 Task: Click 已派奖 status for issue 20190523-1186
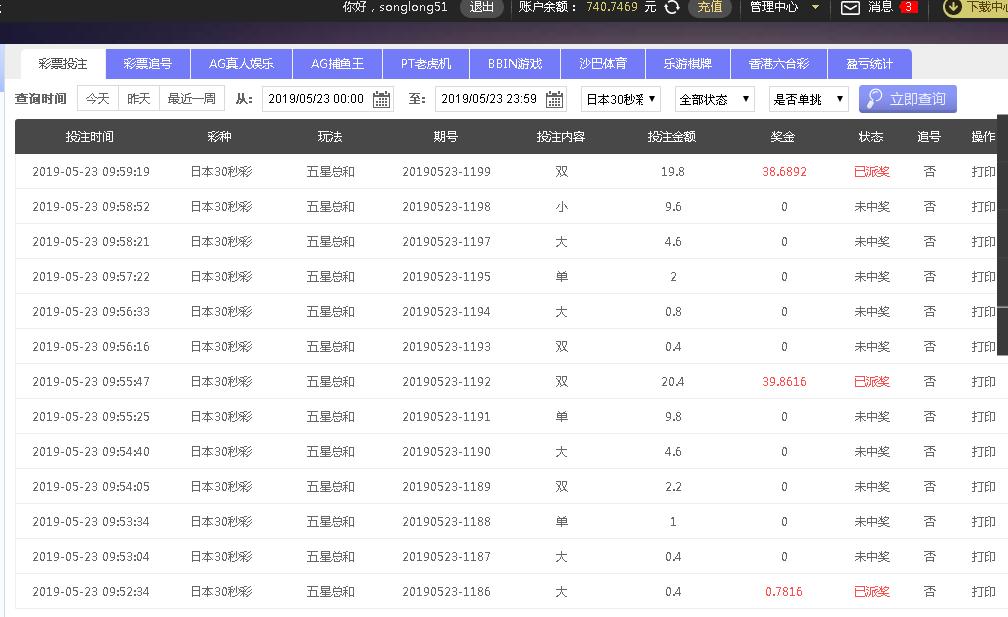tap(872, 592)
